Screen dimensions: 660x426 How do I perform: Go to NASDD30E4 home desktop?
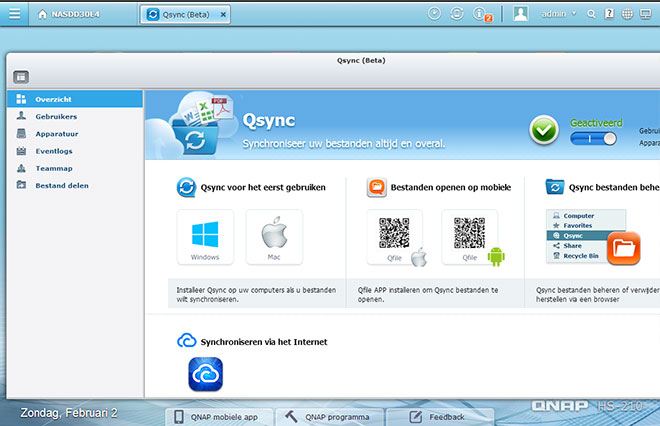pos(69,14)
